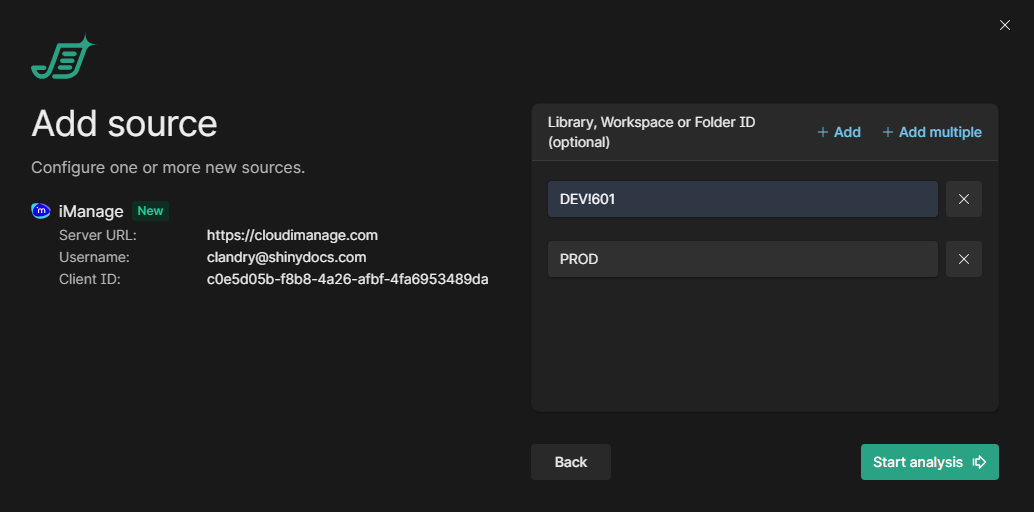Click the username clandry@shinydocs.com
Image resolution: width=1034 pixels, height=512 pixels.
[286, 257]
